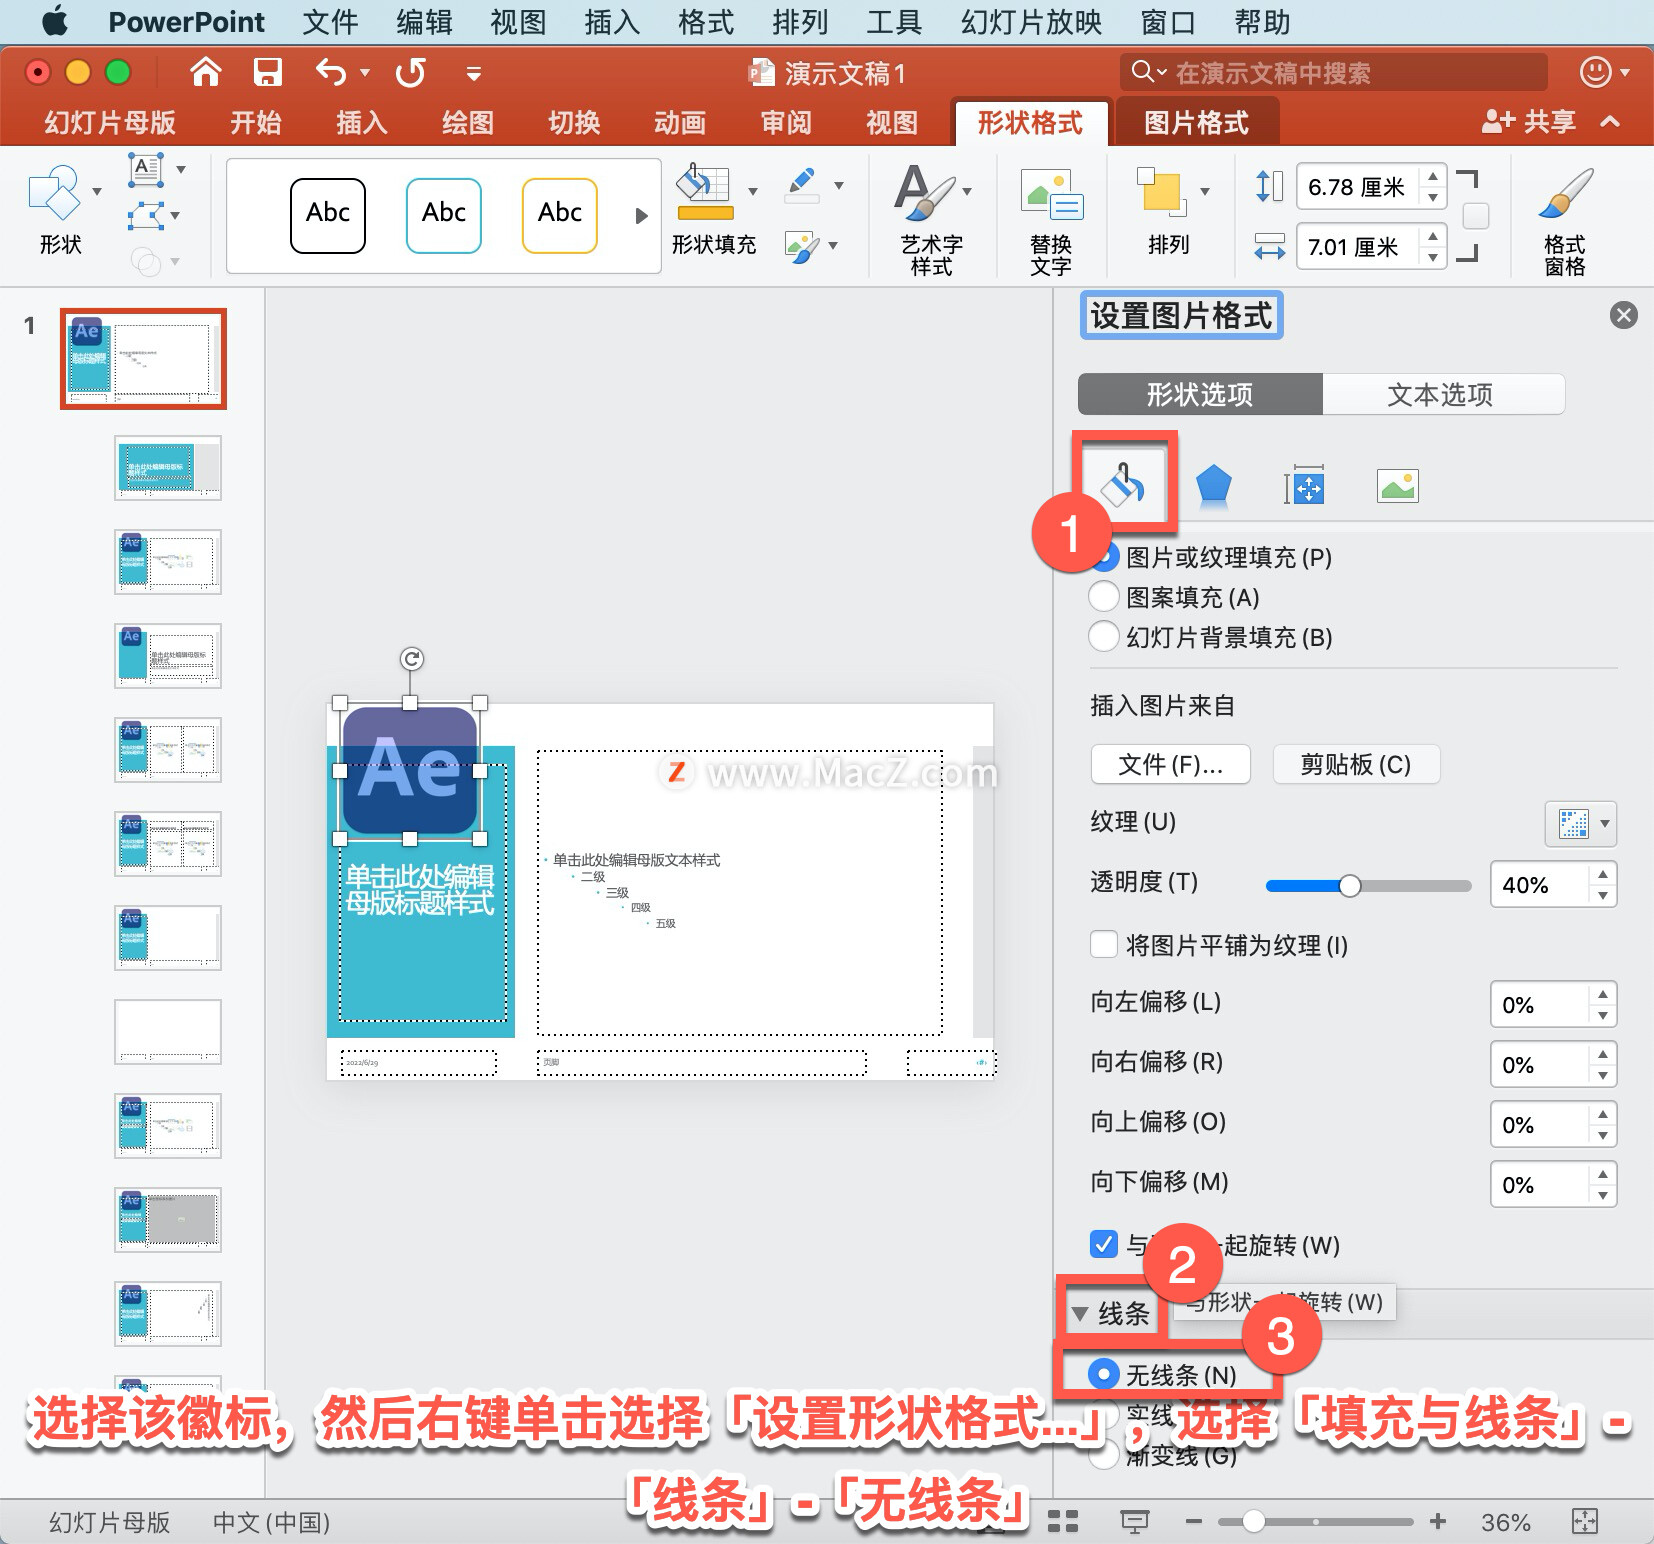The height and width of the screenshot is (1544, 1654).
Task: Click the 文件 (F)... button
Action: click(x=1170, y=765)
